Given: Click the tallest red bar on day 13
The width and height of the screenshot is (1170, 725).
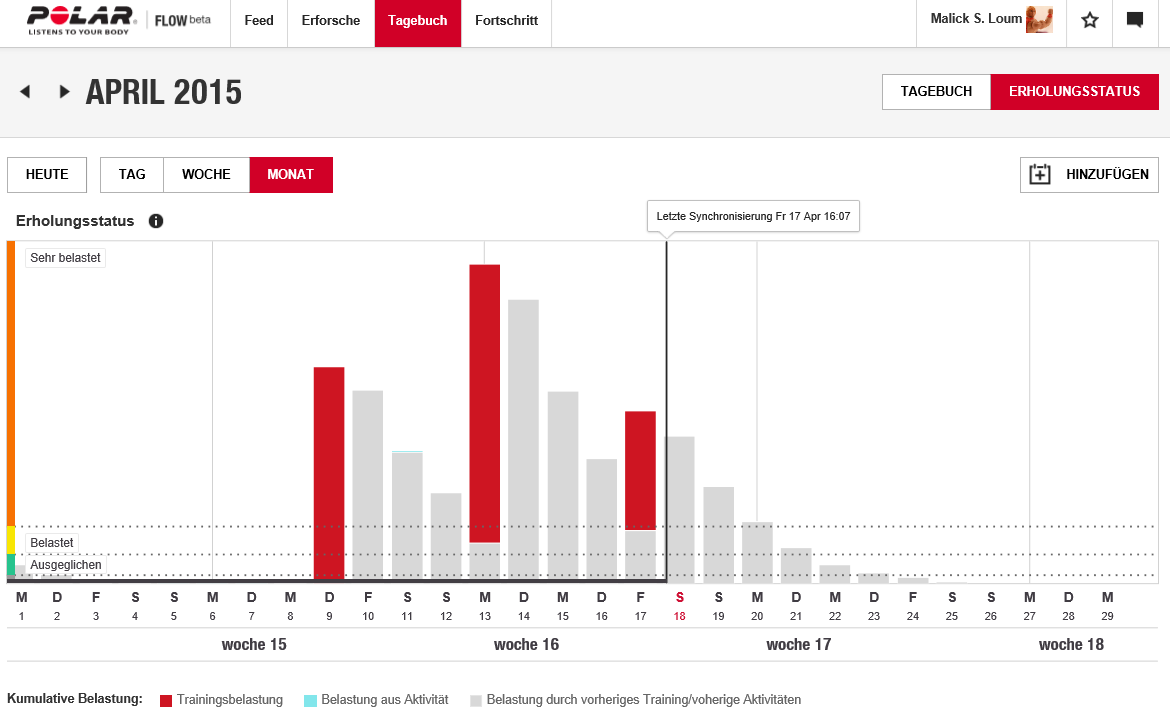Looking at the screenshot, I should pos(485,400).
